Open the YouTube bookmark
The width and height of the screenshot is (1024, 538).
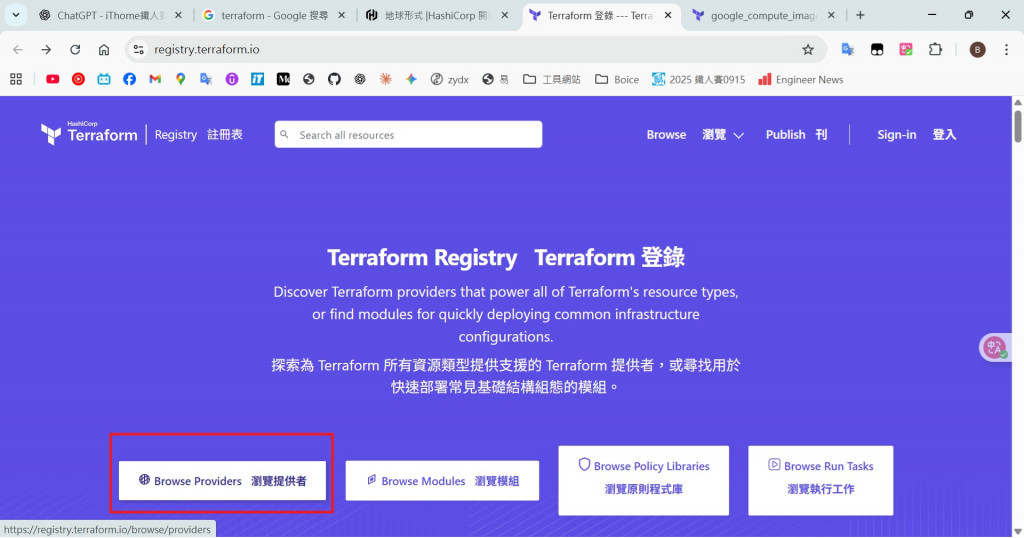[x=53, y=79]
